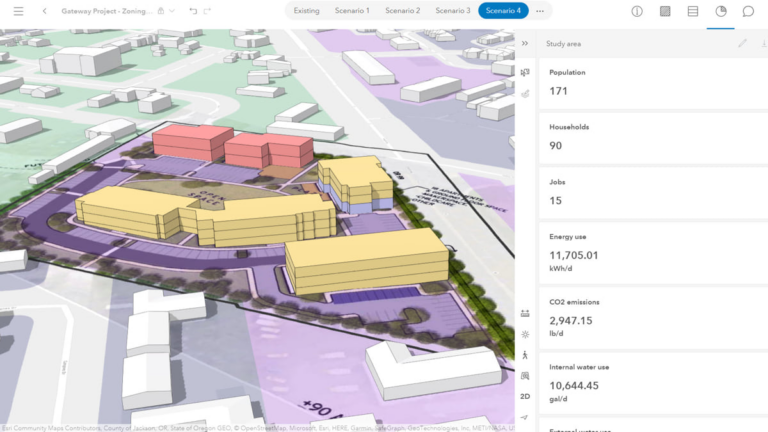
Task: Go back with the left chevron arrow
Action: pyautogui.click(x=45, y=11)
